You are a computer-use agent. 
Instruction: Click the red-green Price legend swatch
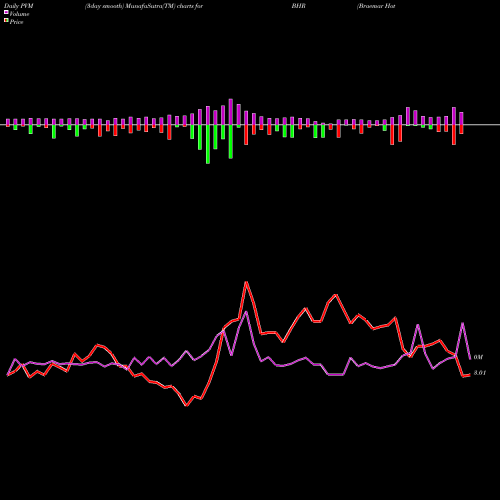click(6, 21)
